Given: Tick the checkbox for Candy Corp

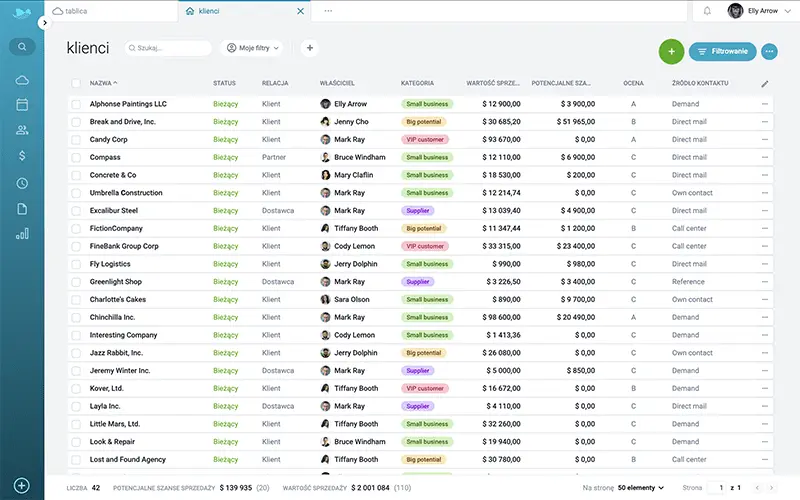Looking at the screenshot, I should click(x=76, y=140).
